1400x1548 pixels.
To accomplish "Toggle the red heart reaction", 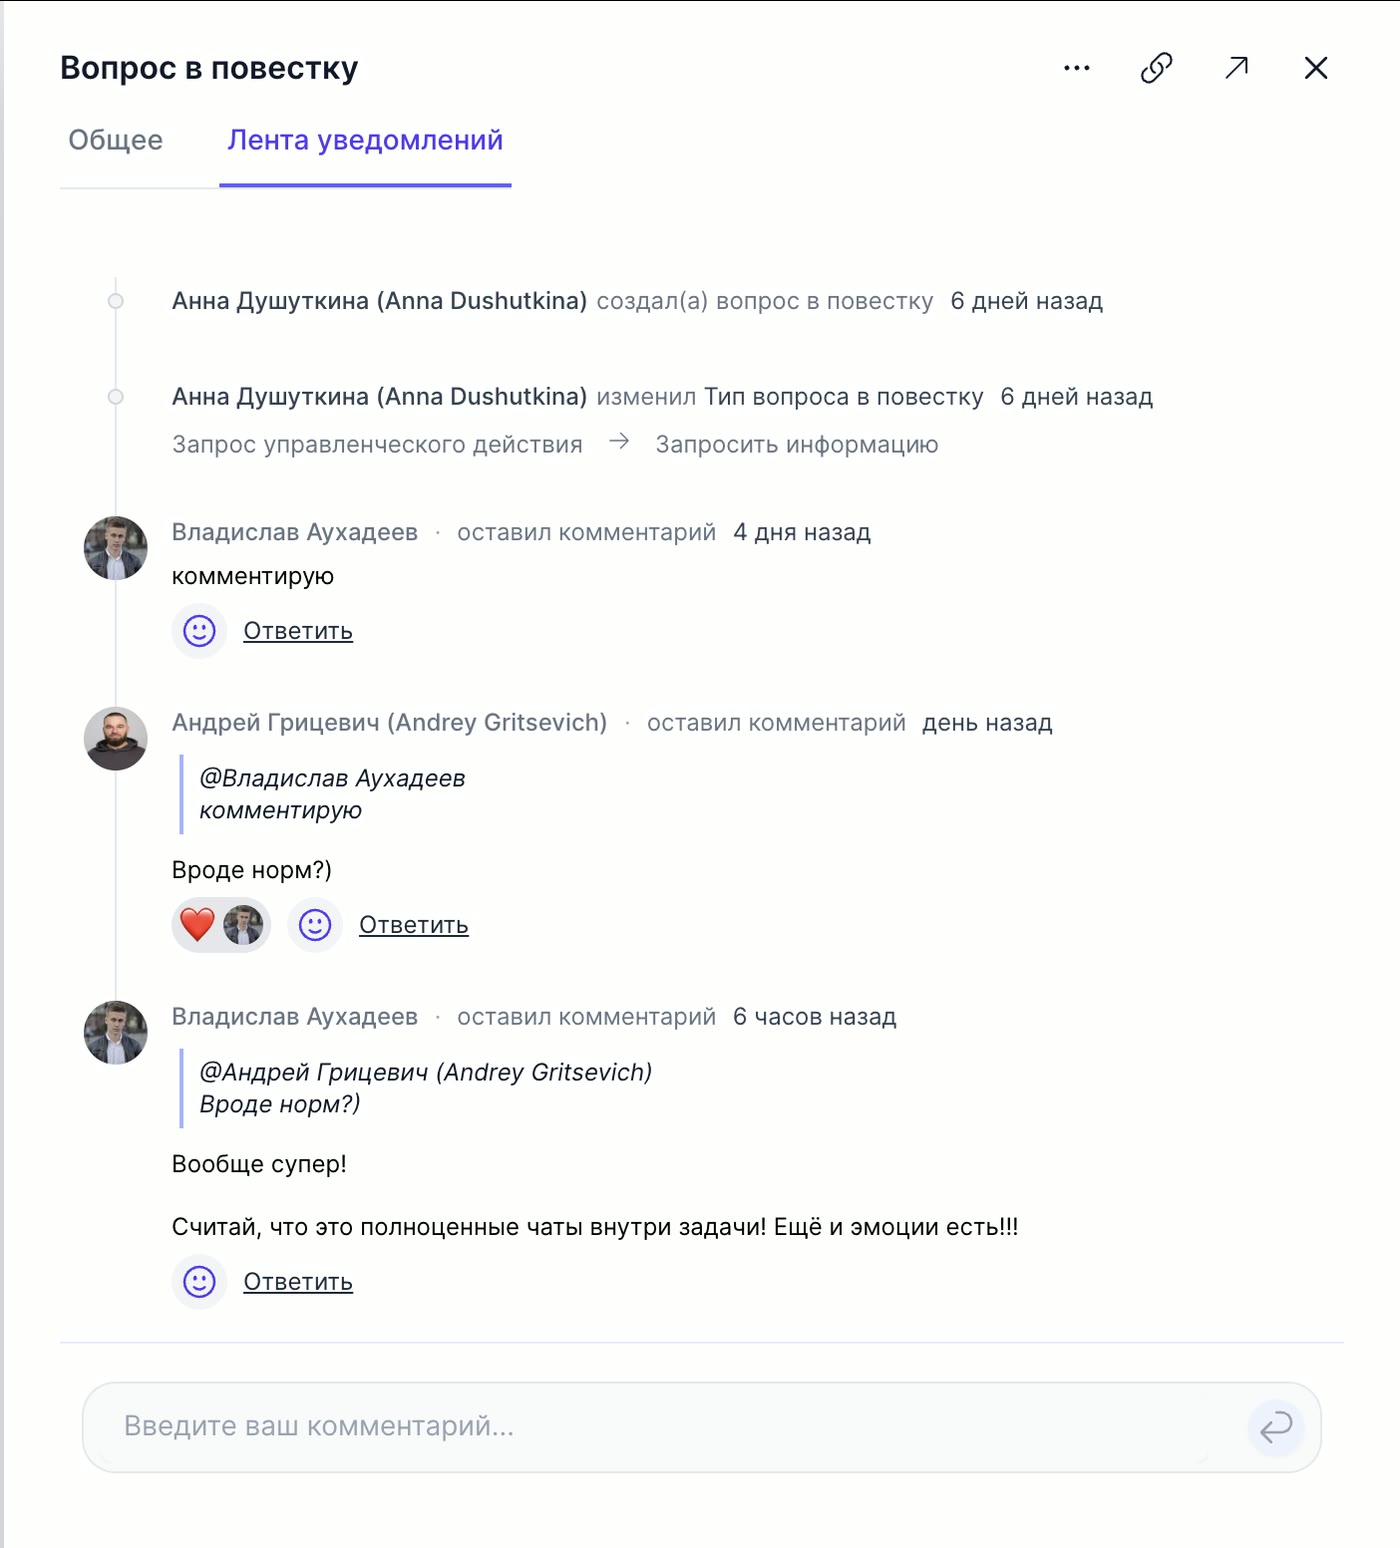I will (198, 925).
